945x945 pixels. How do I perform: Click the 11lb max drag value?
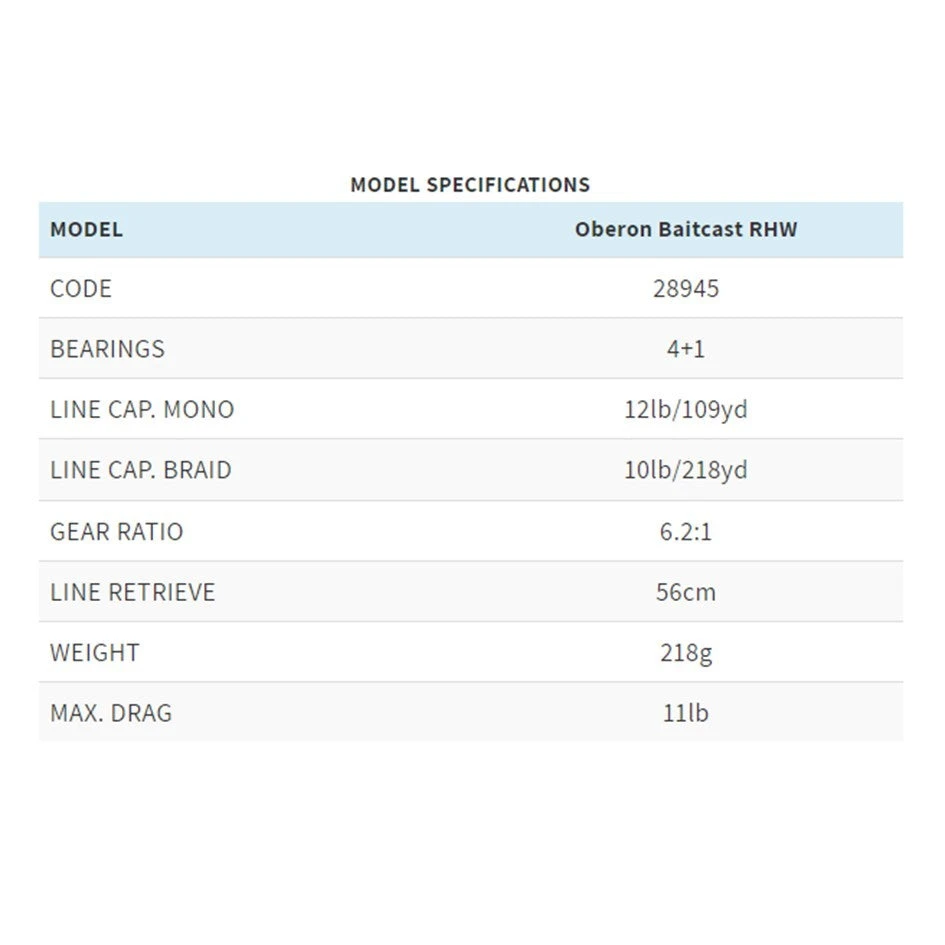[x=686, y=713]
